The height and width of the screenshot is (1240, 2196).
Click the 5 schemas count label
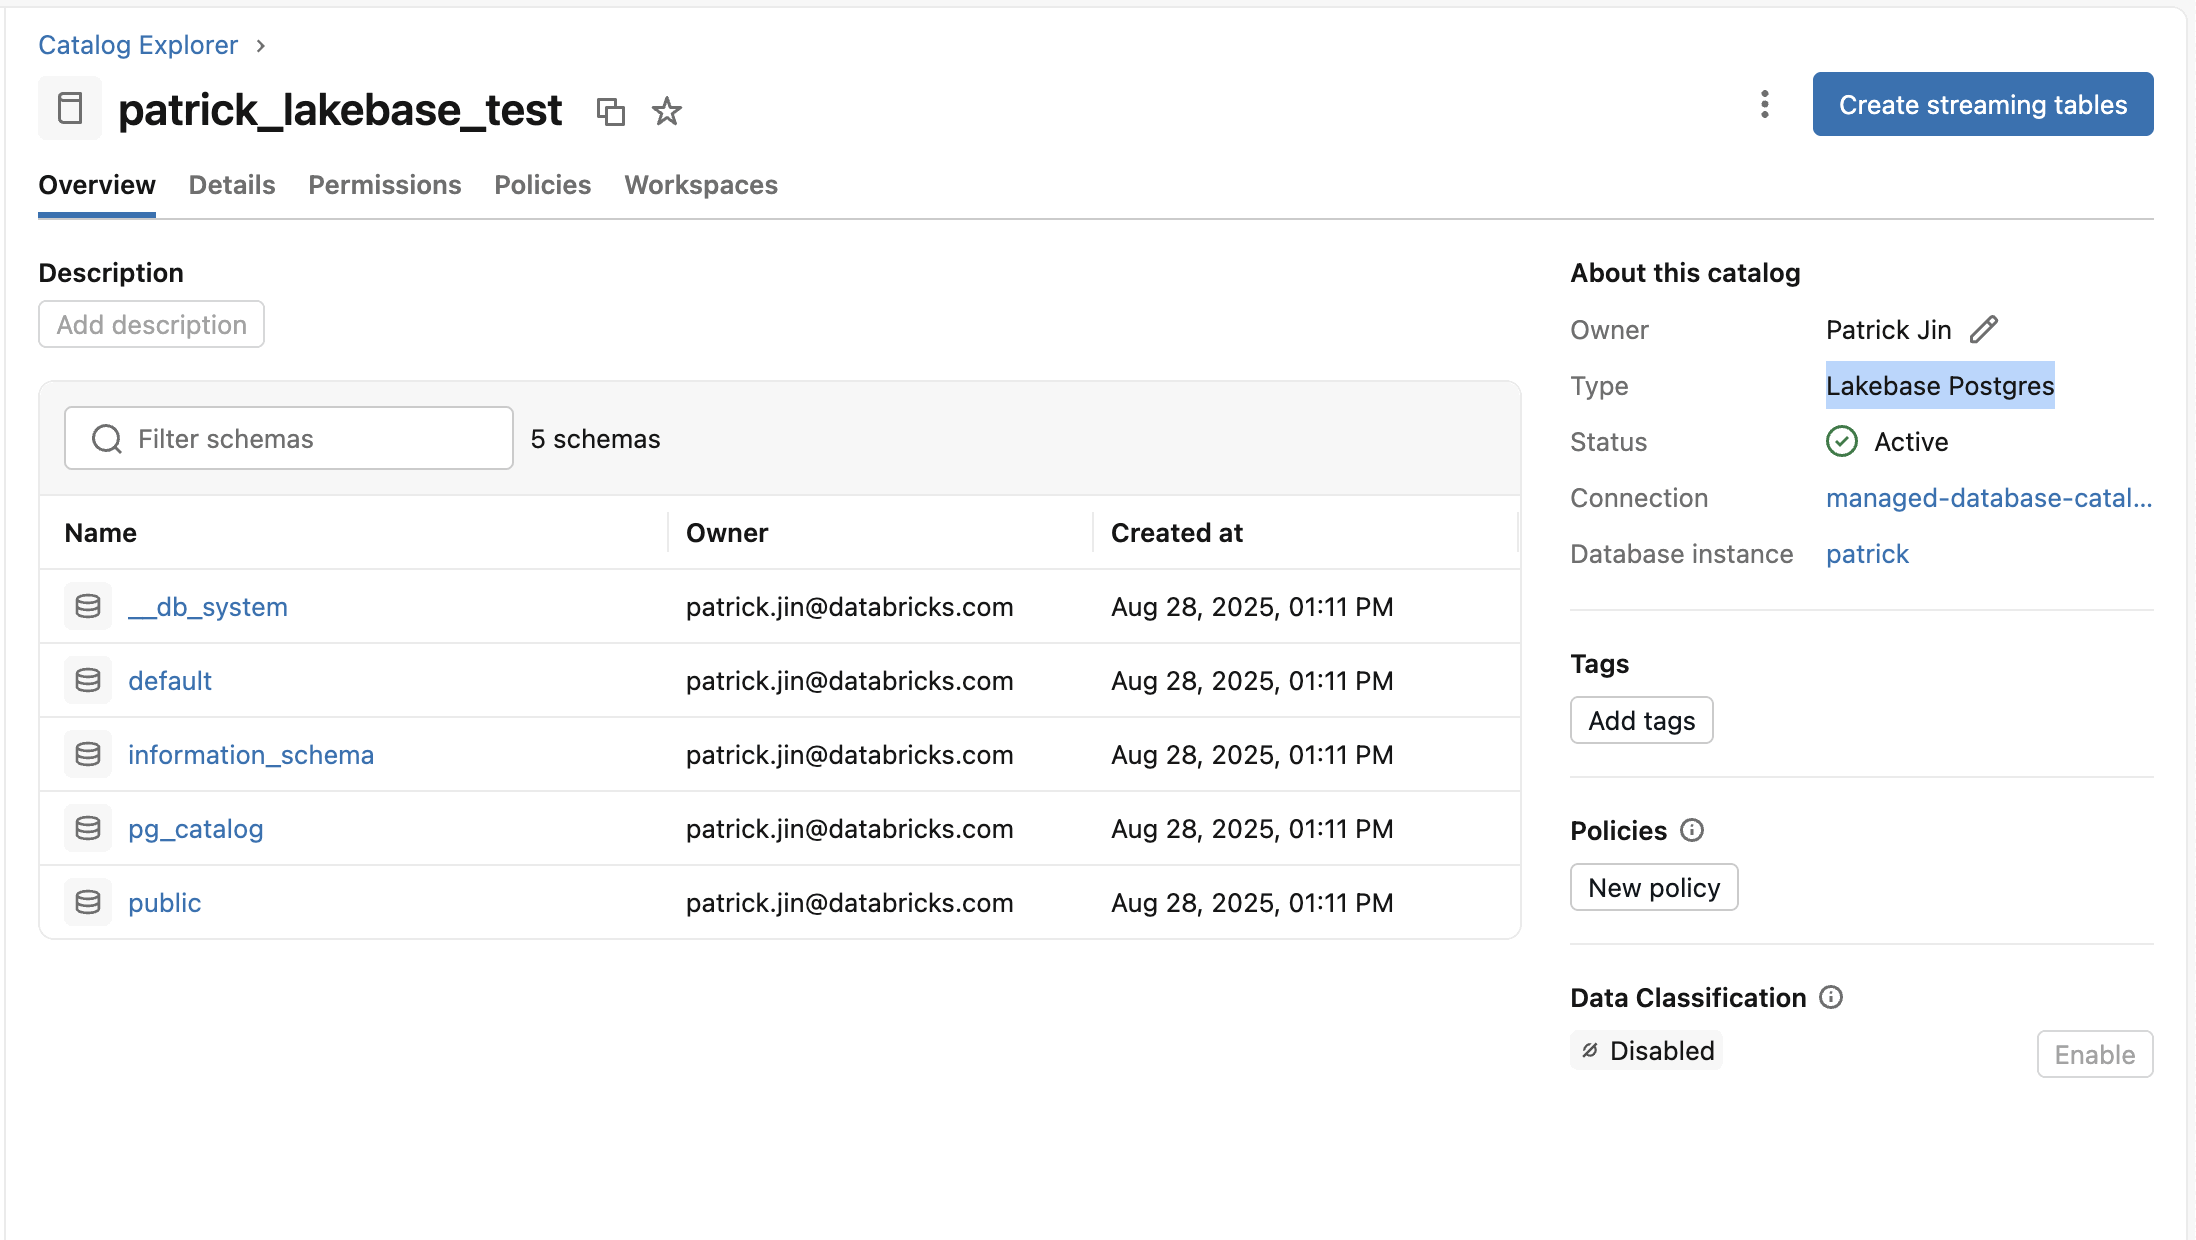tap(595, 438)
